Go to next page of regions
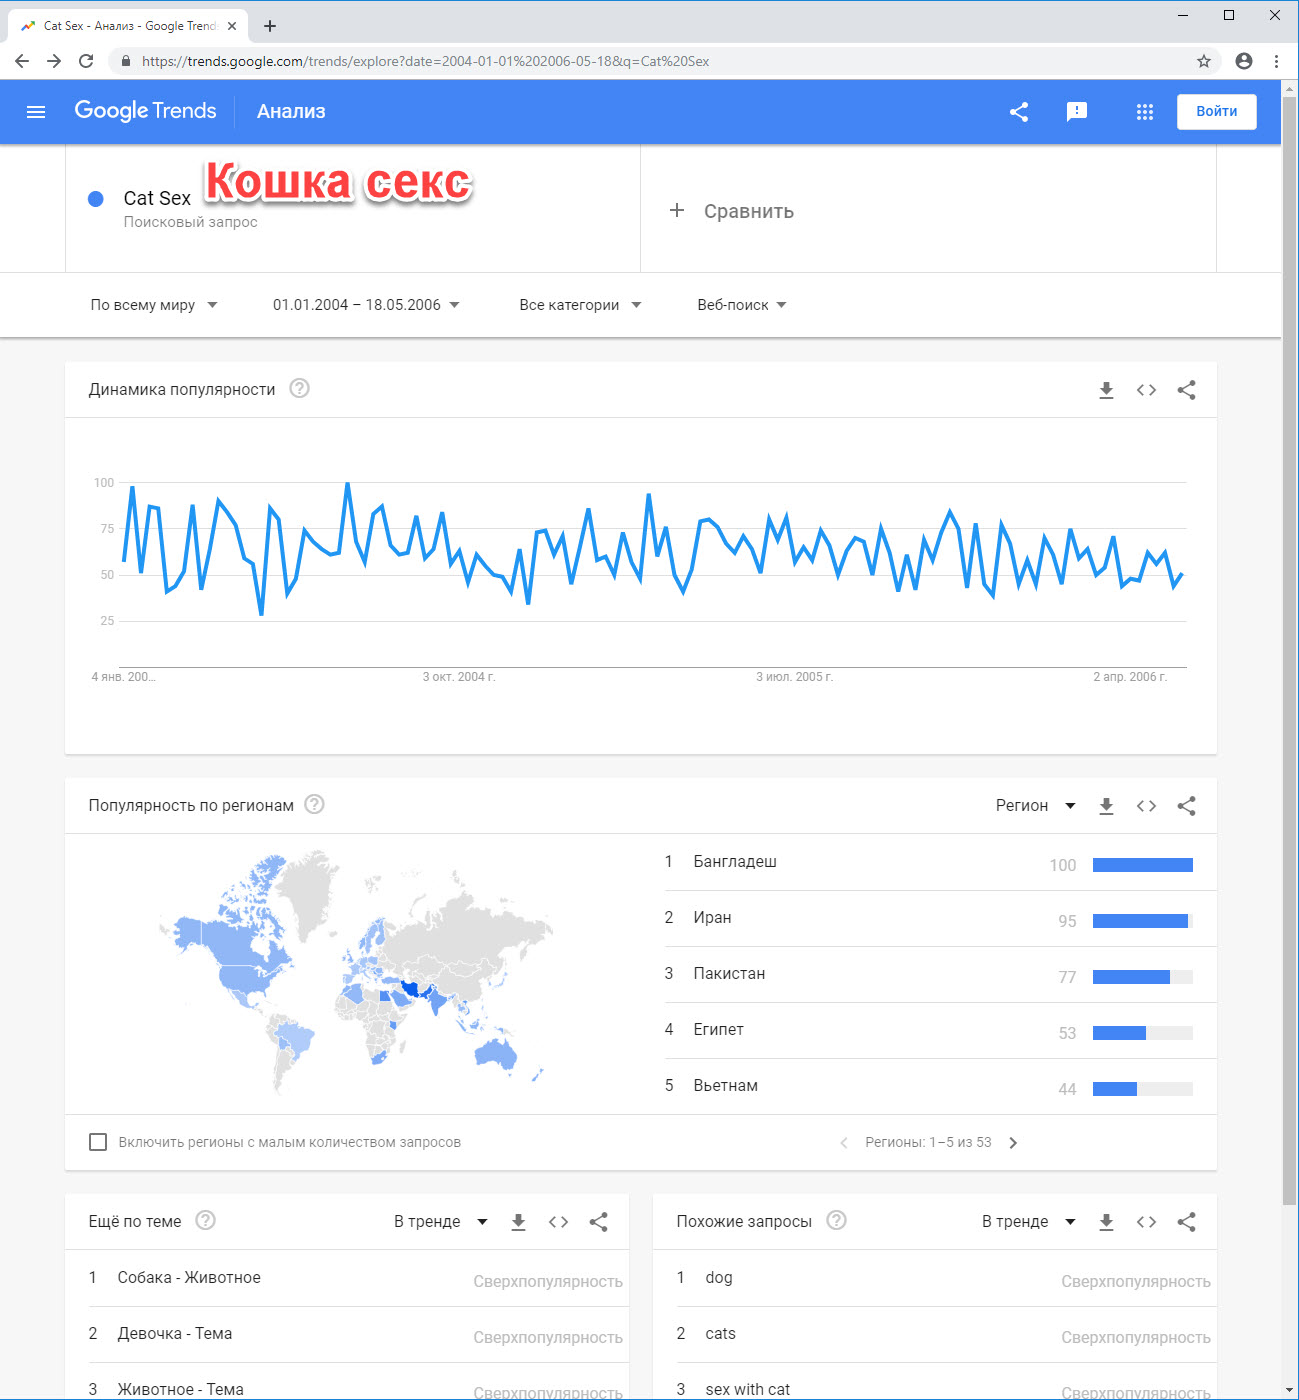Viewport: 1299px width, 1400px height. [1013, 1143]
